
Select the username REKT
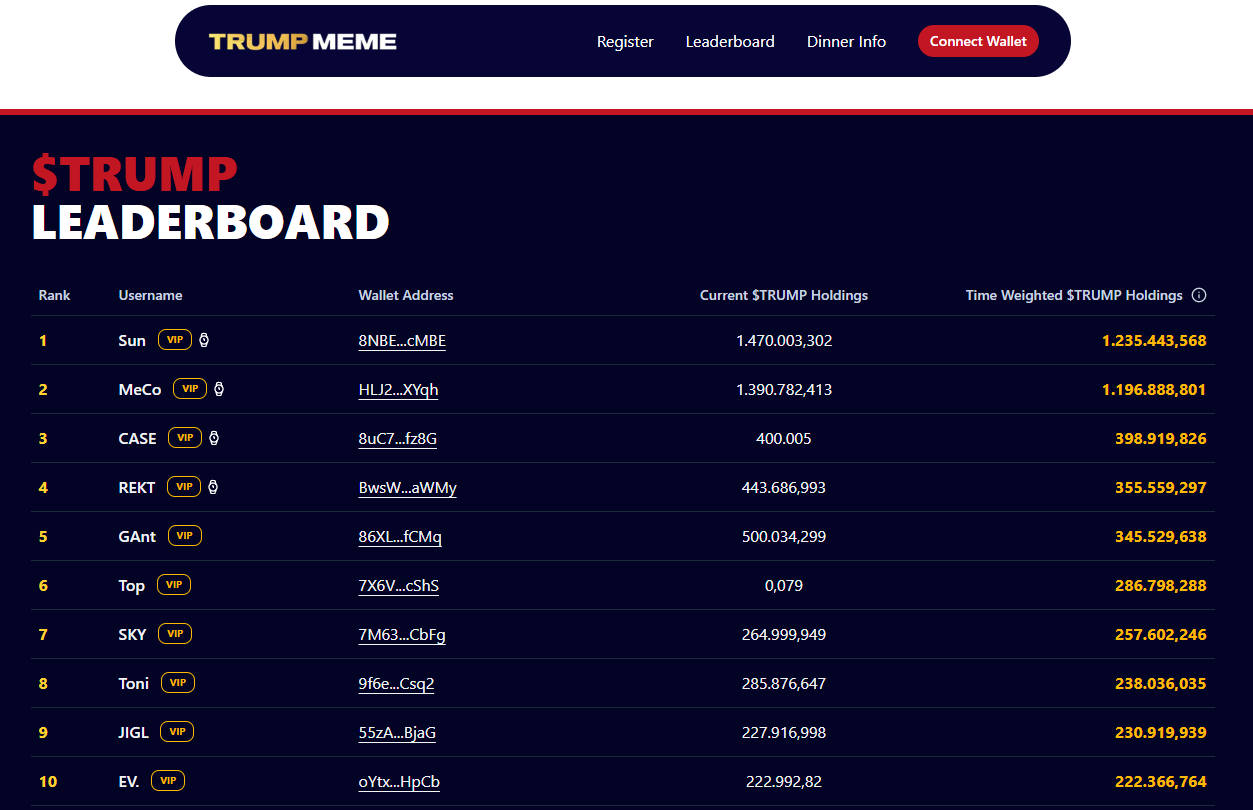click(137, 487)
